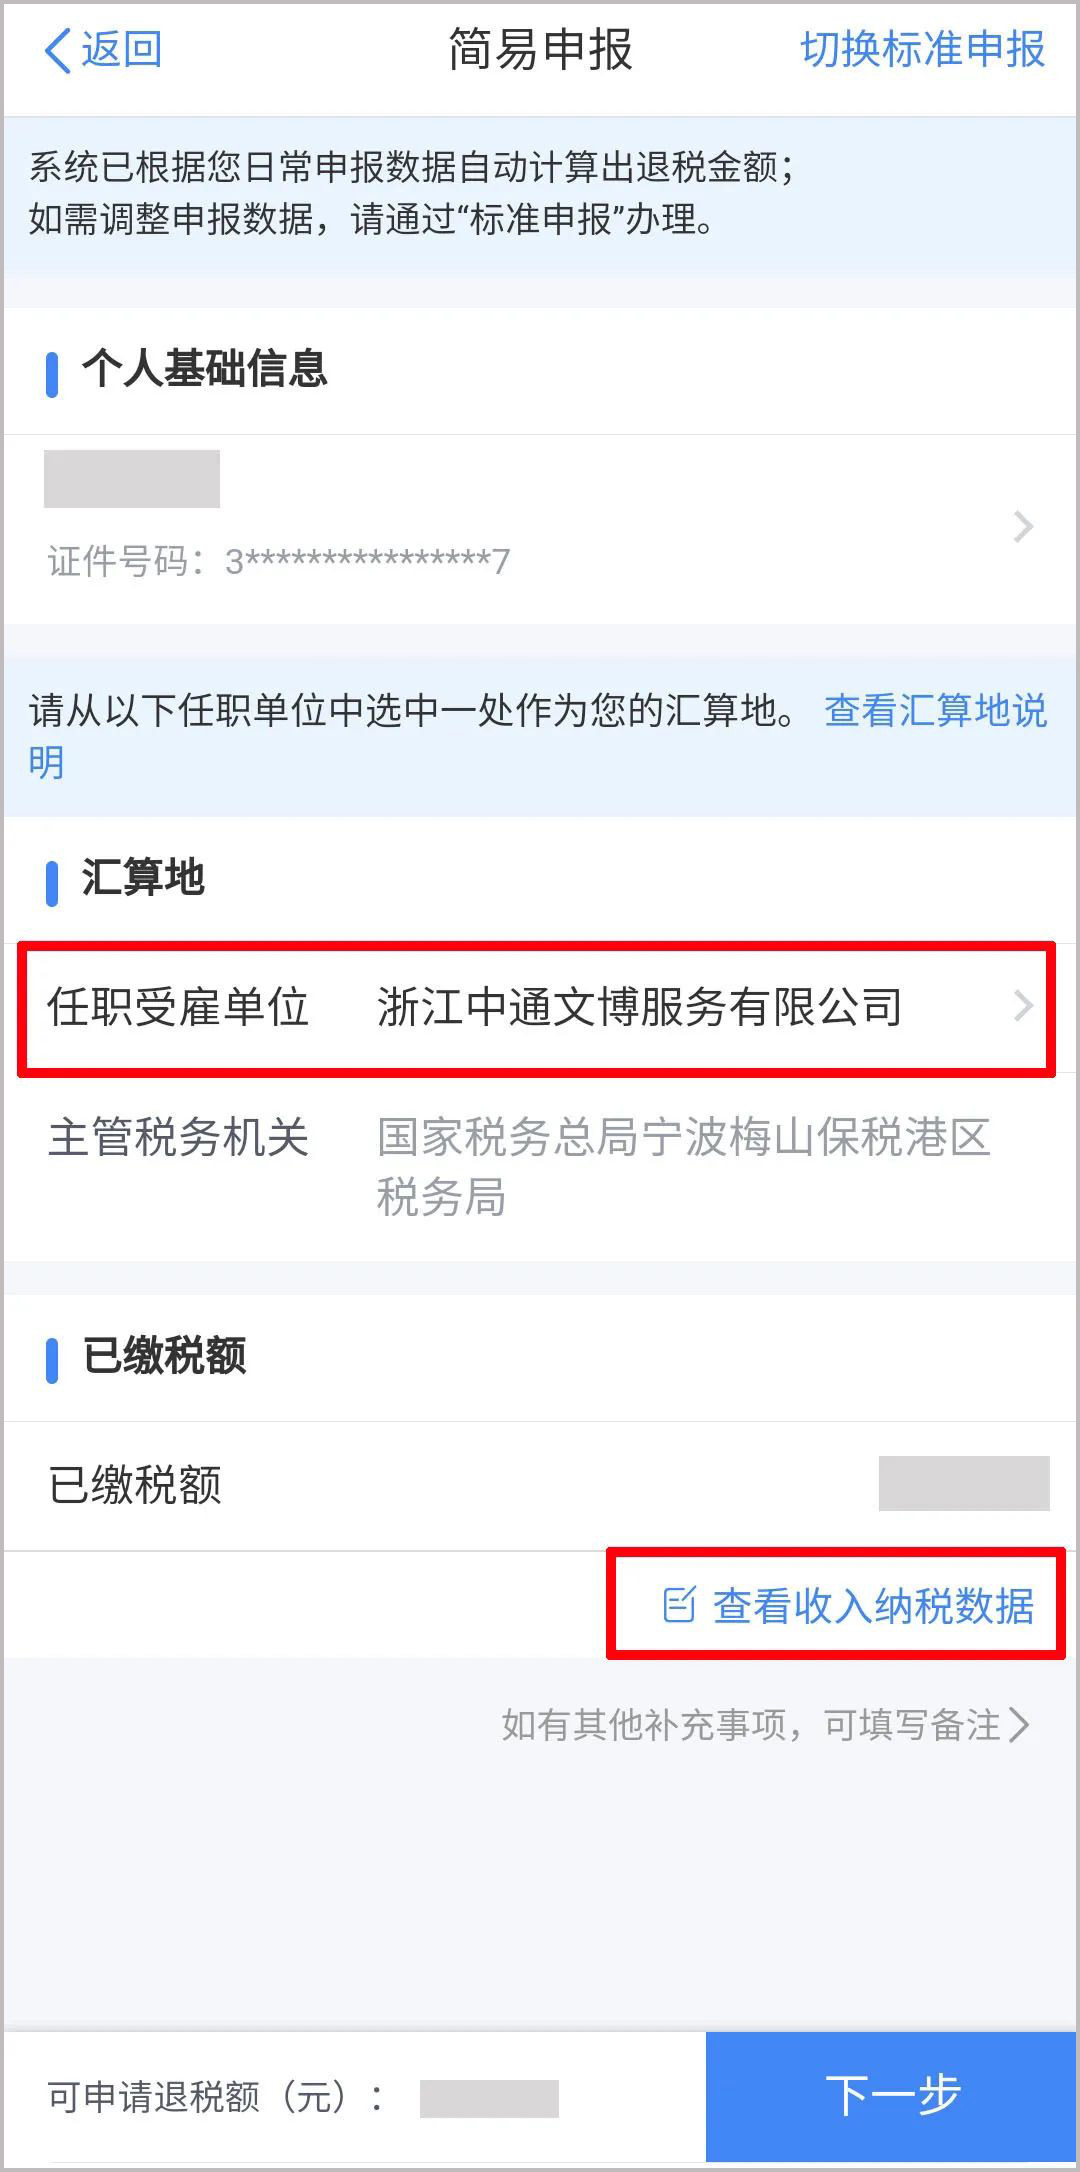Click the 简易申报 page title
Viewport: 1080px width, 2172px height.
[540, 50]
